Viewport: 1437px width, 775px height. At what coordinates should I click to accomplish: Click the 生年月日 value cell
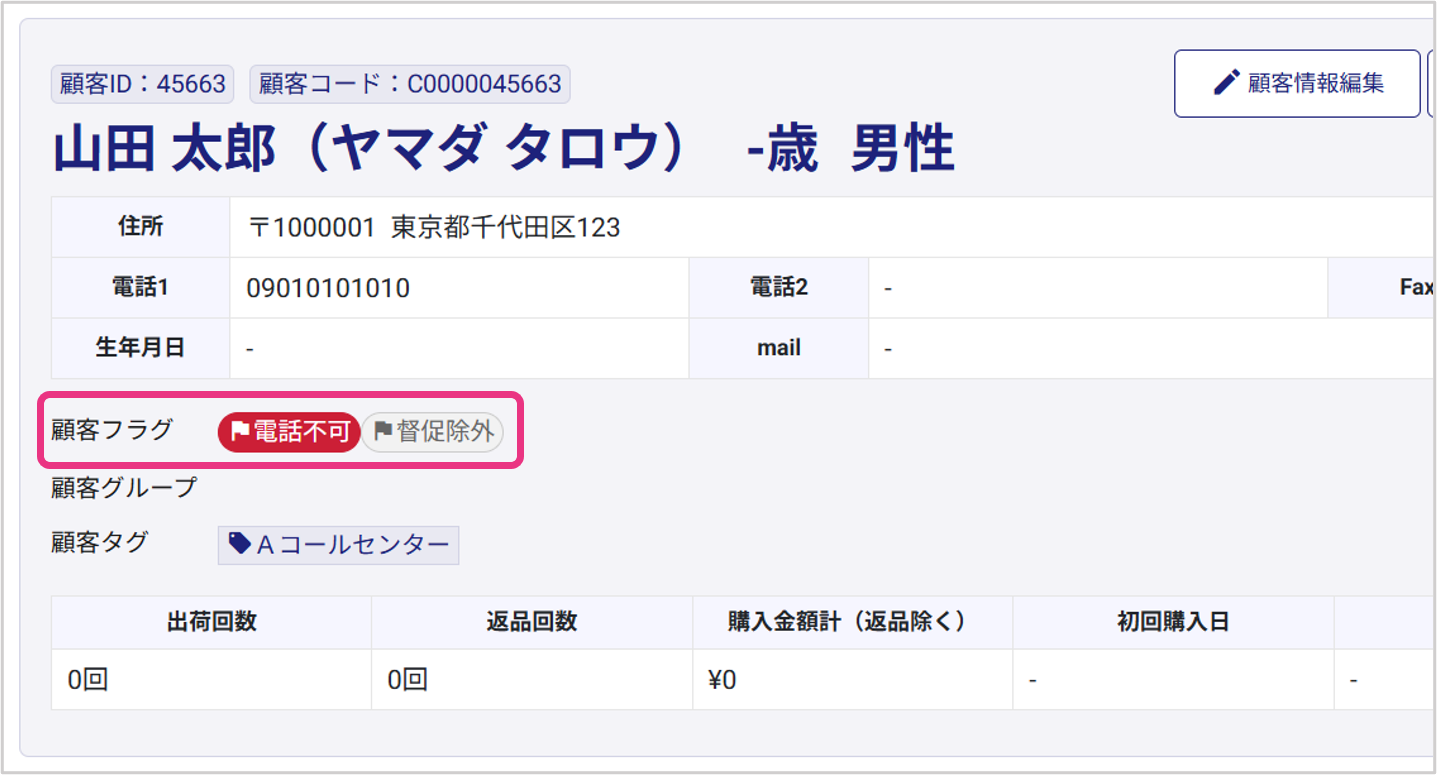[x=459, y=349]
